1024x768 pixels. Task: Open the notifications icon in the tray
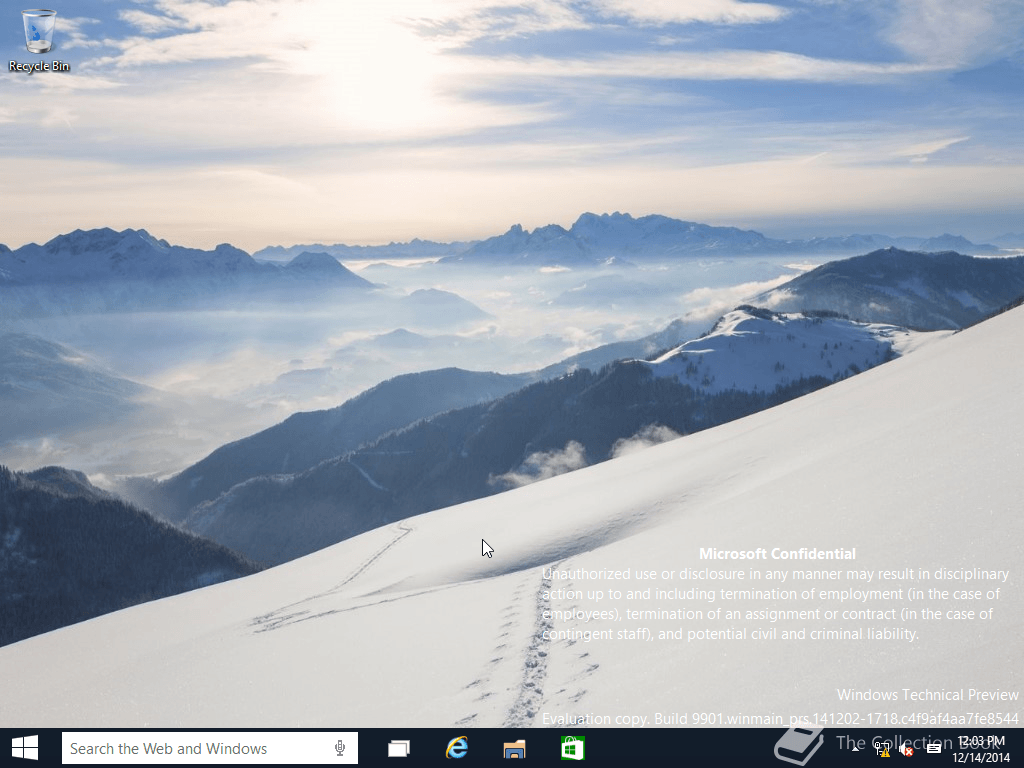tap(933, 748)
